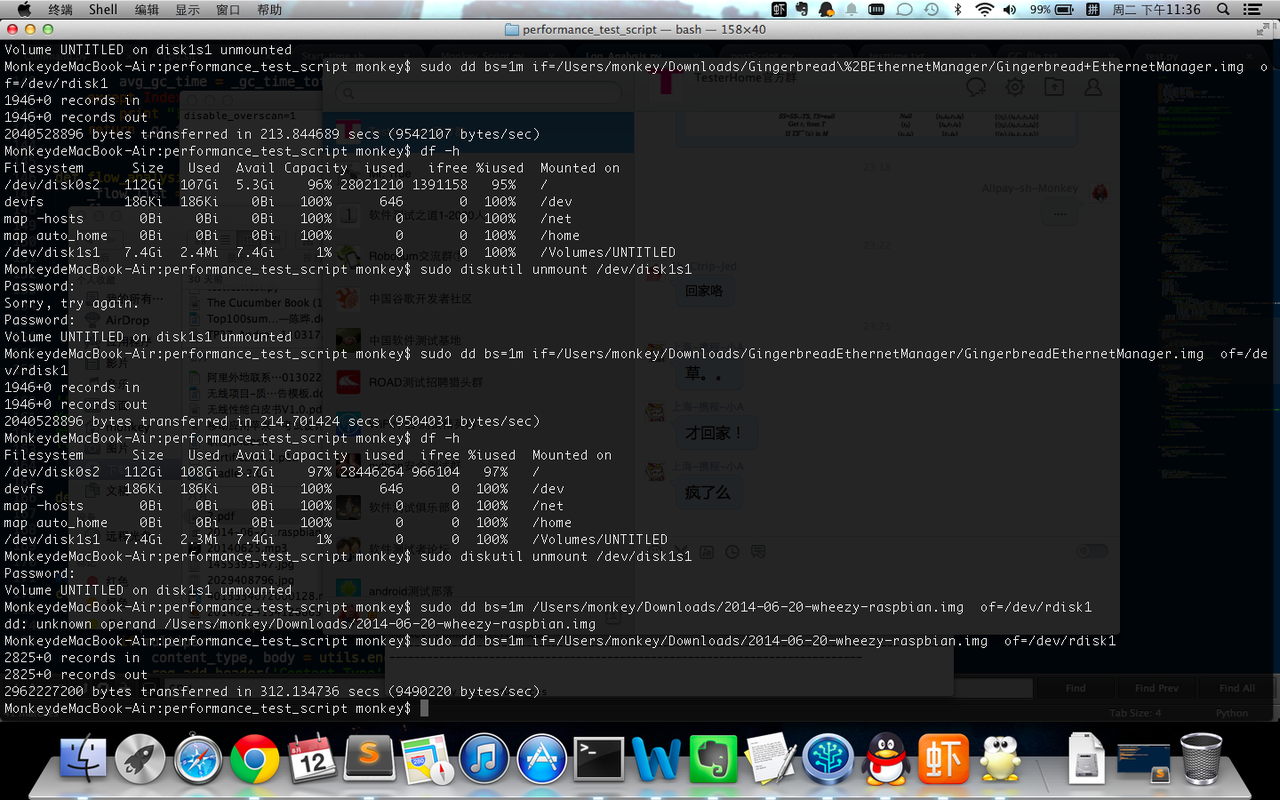Open Python syntax selector in Sublime
1280x800 pixels.
1231,713
